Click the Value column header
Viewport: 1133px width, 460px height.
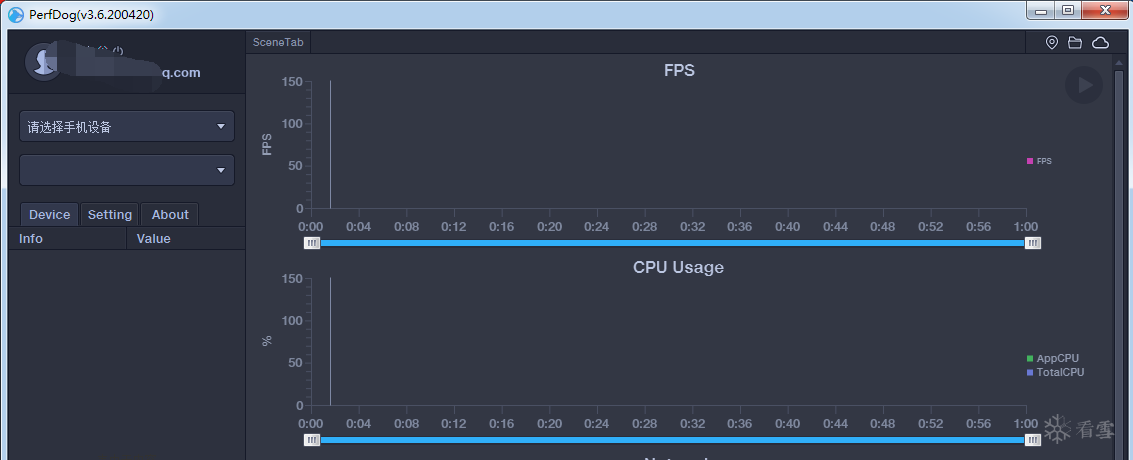[154, 238]
